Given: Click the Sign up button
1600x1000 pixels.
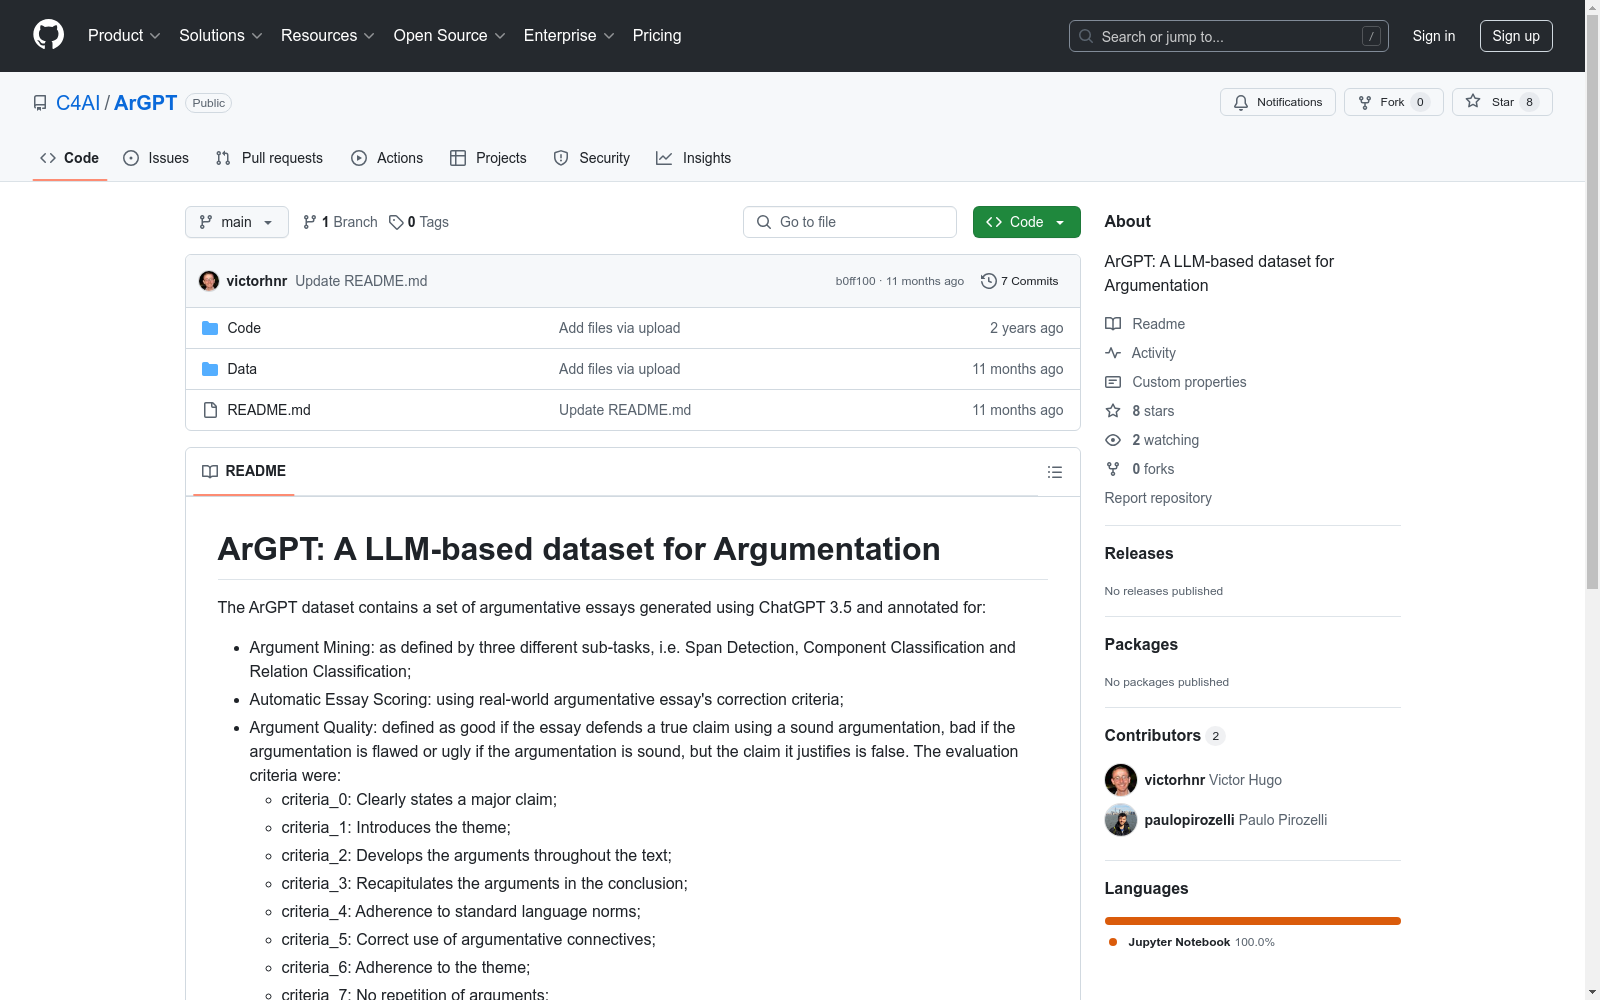Looking at the screenshot, I should [1516, 36].
